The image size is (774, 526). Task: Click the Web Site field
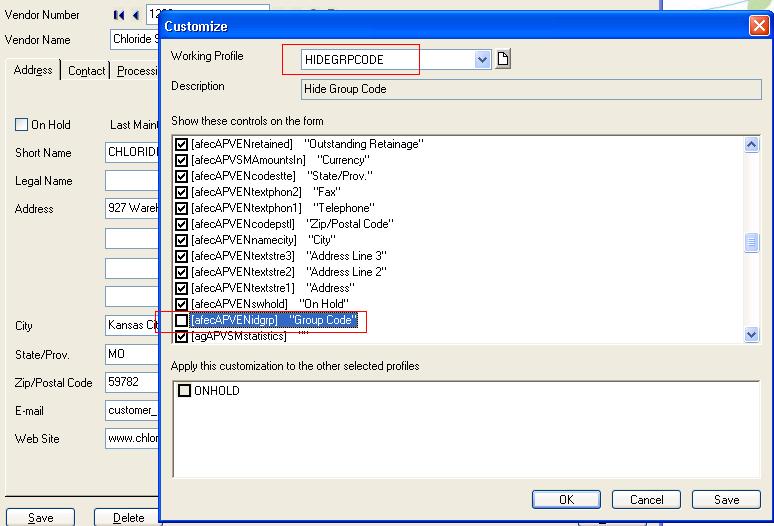pos(132,438)
